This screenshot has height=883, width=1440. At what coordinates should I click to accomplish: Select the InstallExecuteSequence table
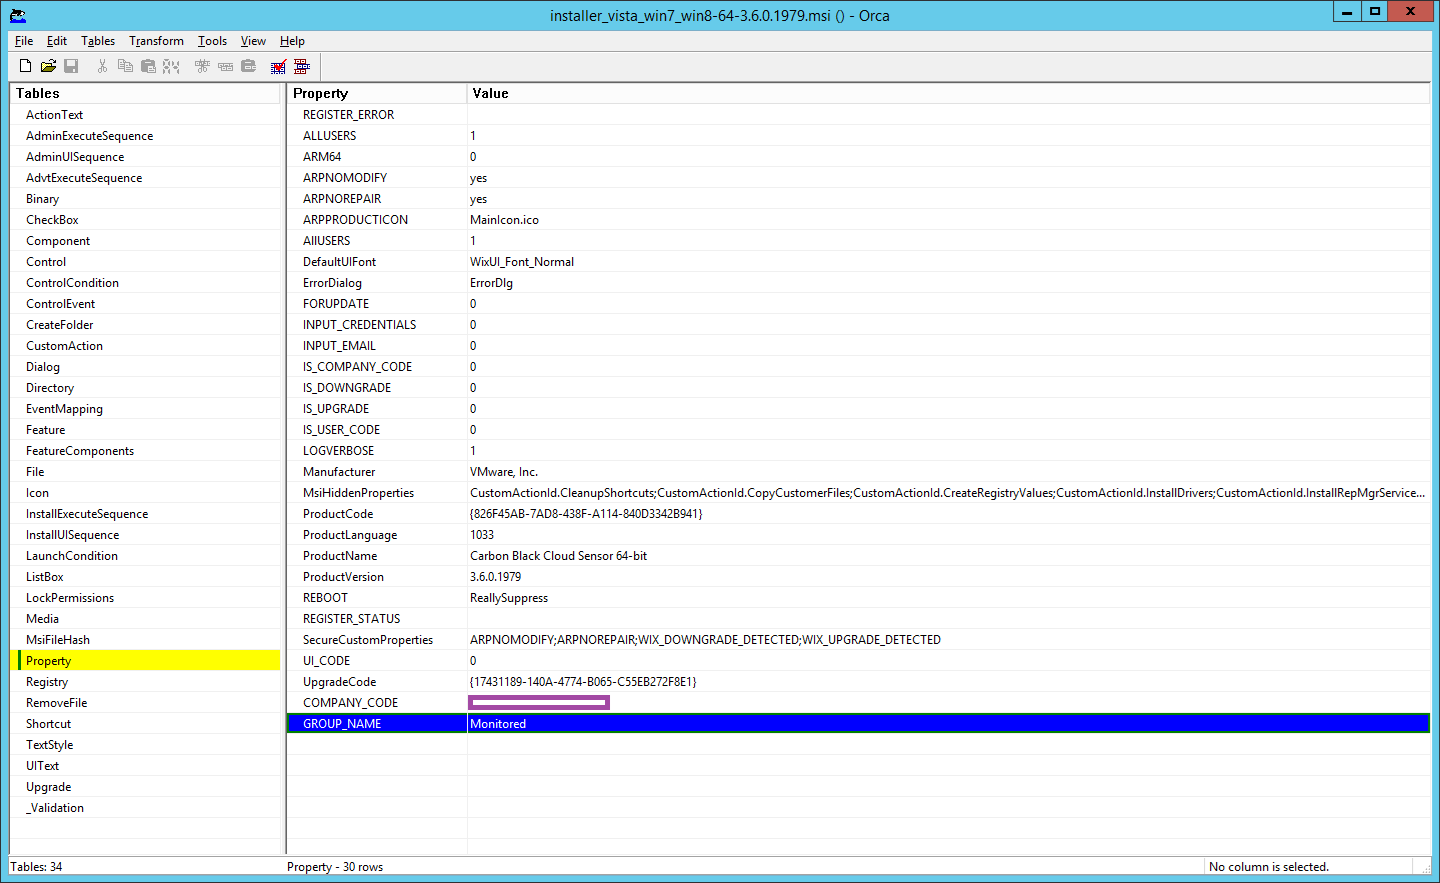(87, 514)
